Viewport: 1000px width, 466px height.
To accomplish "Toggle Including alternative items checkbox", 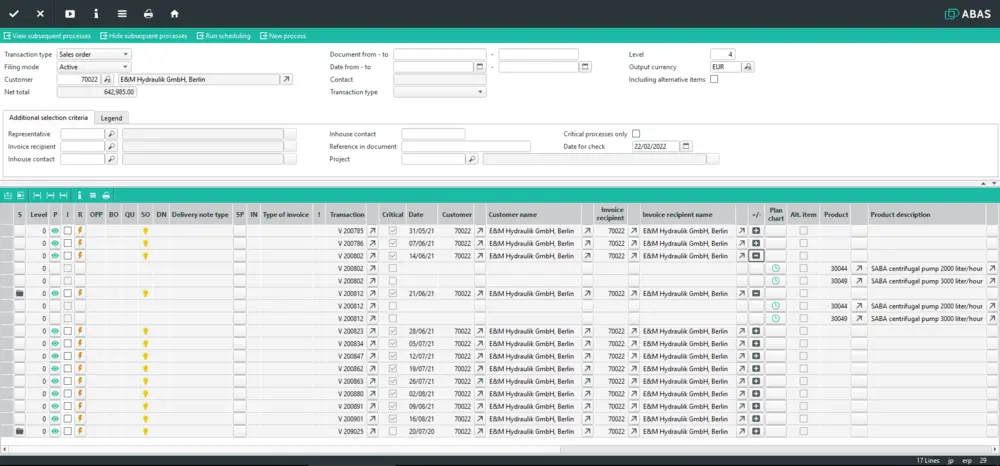I will pyautogui.click(x=714, y=80).
